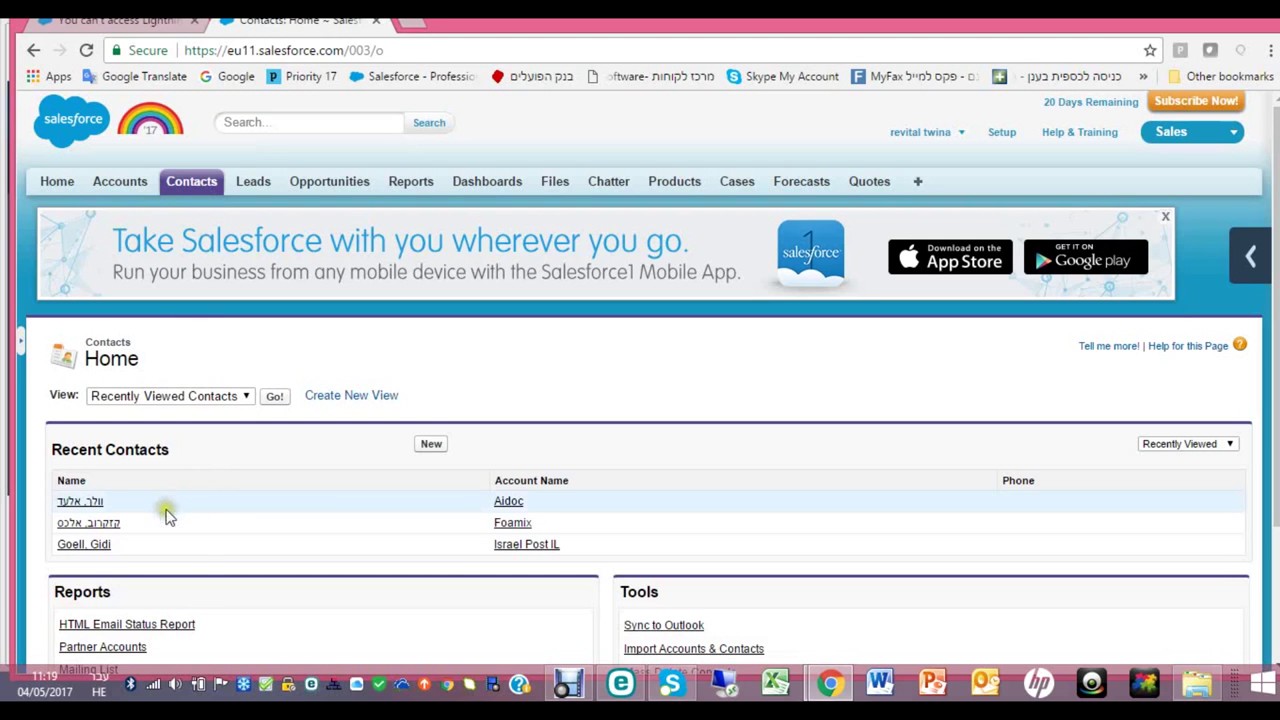Open the Opportunities tab
This screenshot has height=720, width=1280.
tap(329, 181)
